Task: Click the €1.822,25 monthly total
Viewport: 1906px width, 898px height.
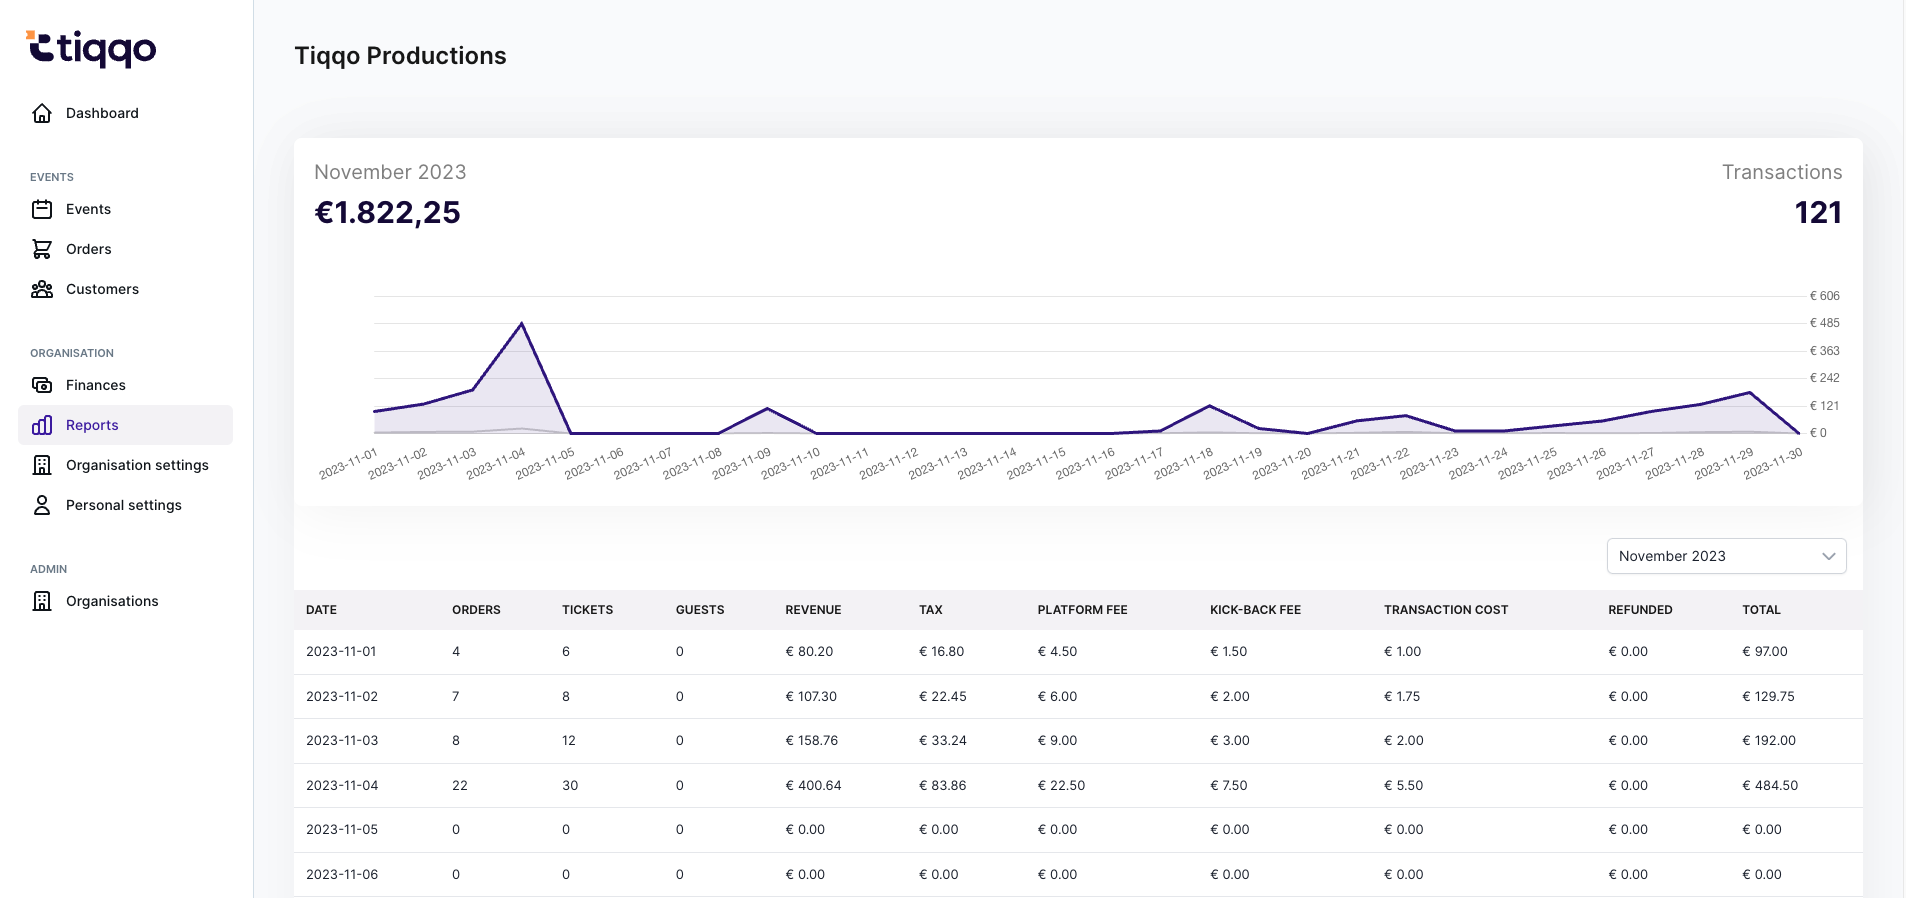Action: point(388,212)
